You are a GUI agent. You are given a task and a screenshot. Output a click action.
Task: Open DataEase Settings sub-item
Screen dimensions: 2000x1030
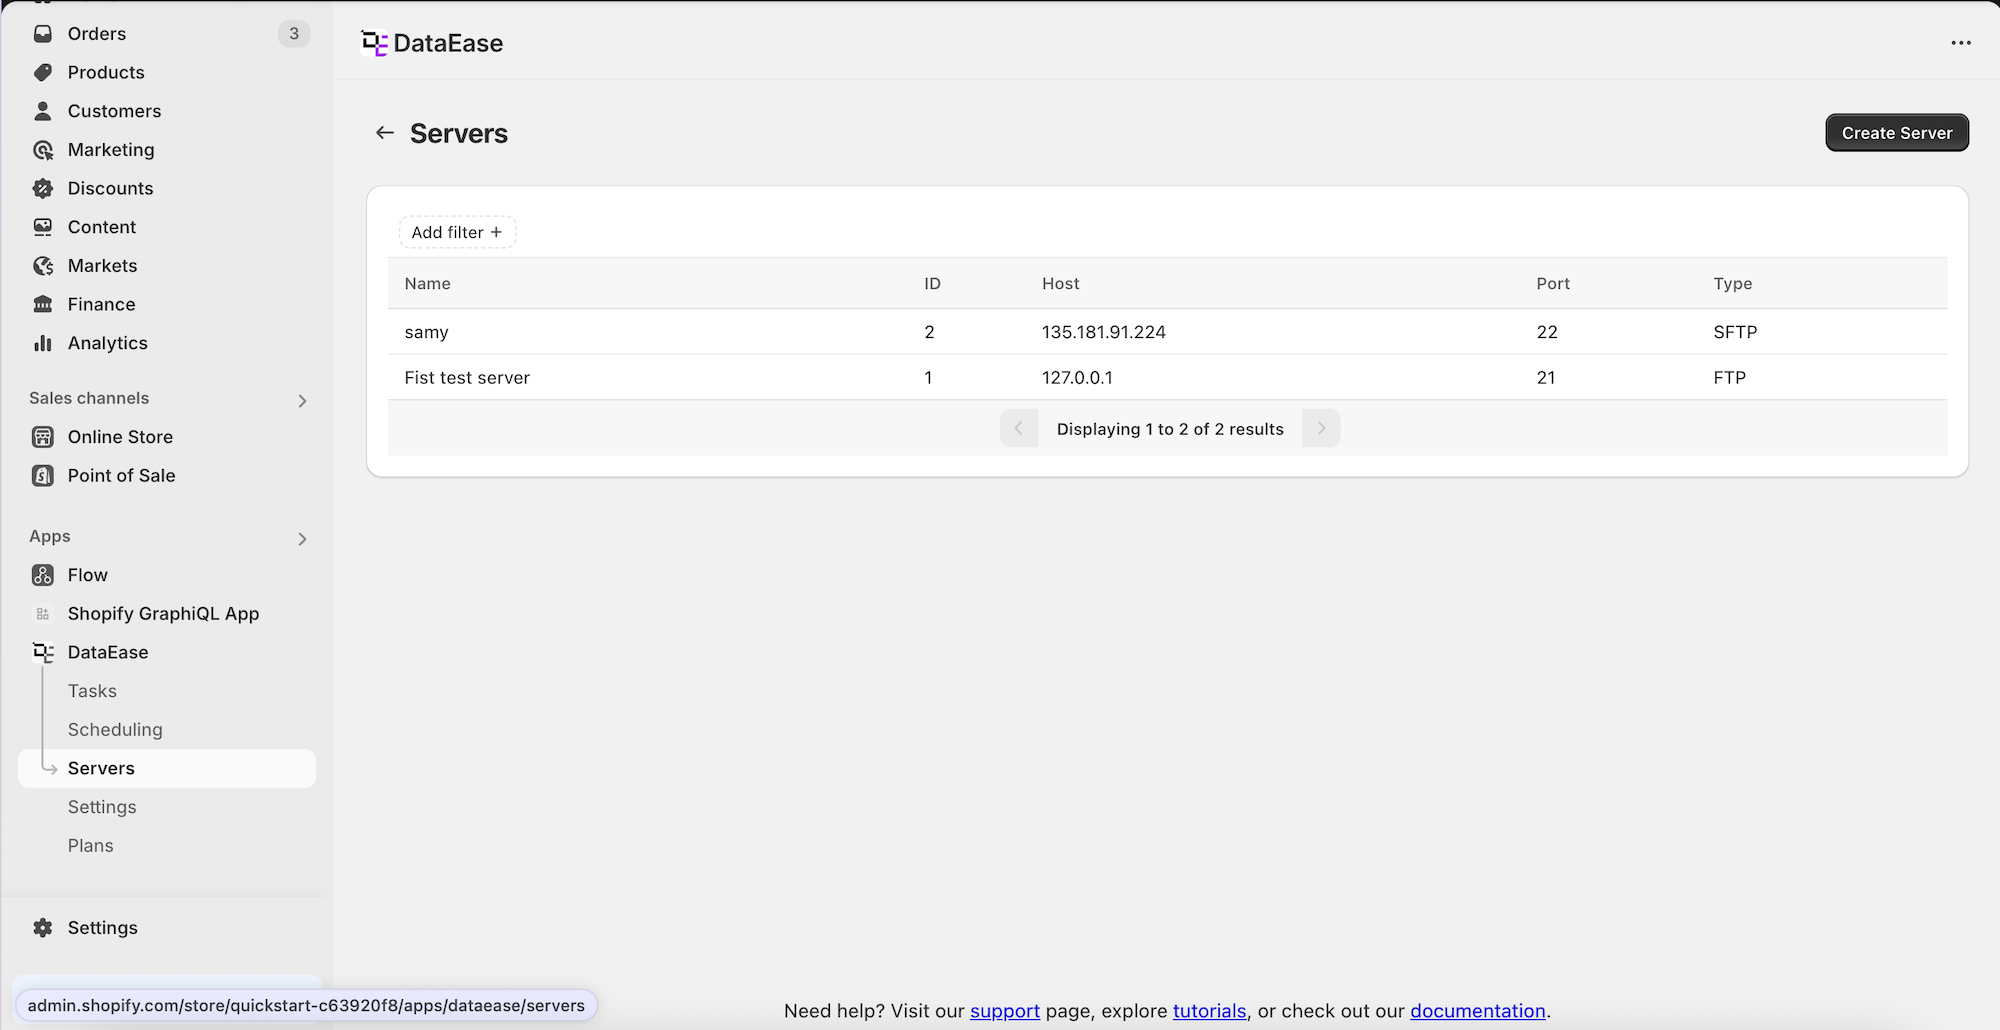point(102,807)
